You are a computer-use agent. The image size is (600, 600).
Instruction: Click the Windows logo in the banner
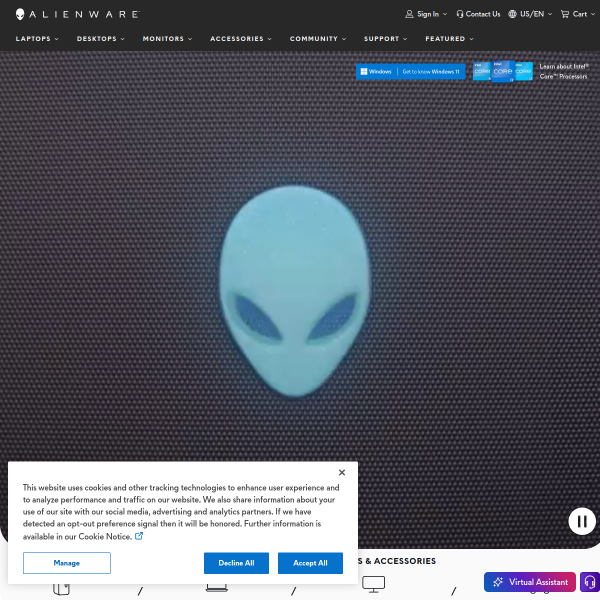[364, 72]
